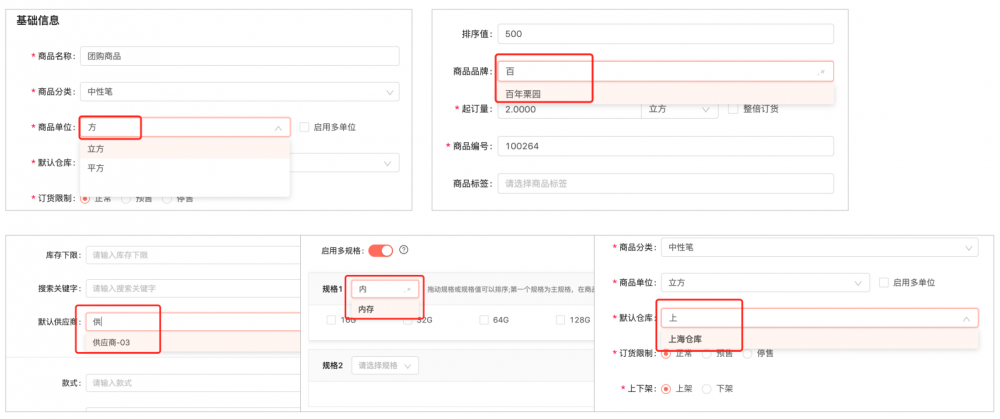Tick 启用多单位 beside the 方 unit field
The width and height of the screenshot is (1000, 419).
coord(304,127)
